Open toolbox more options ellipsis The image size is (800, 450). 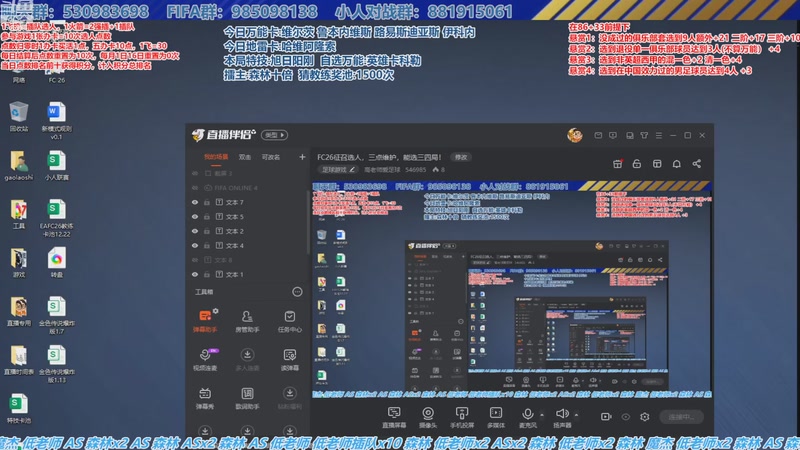point(297,292)
